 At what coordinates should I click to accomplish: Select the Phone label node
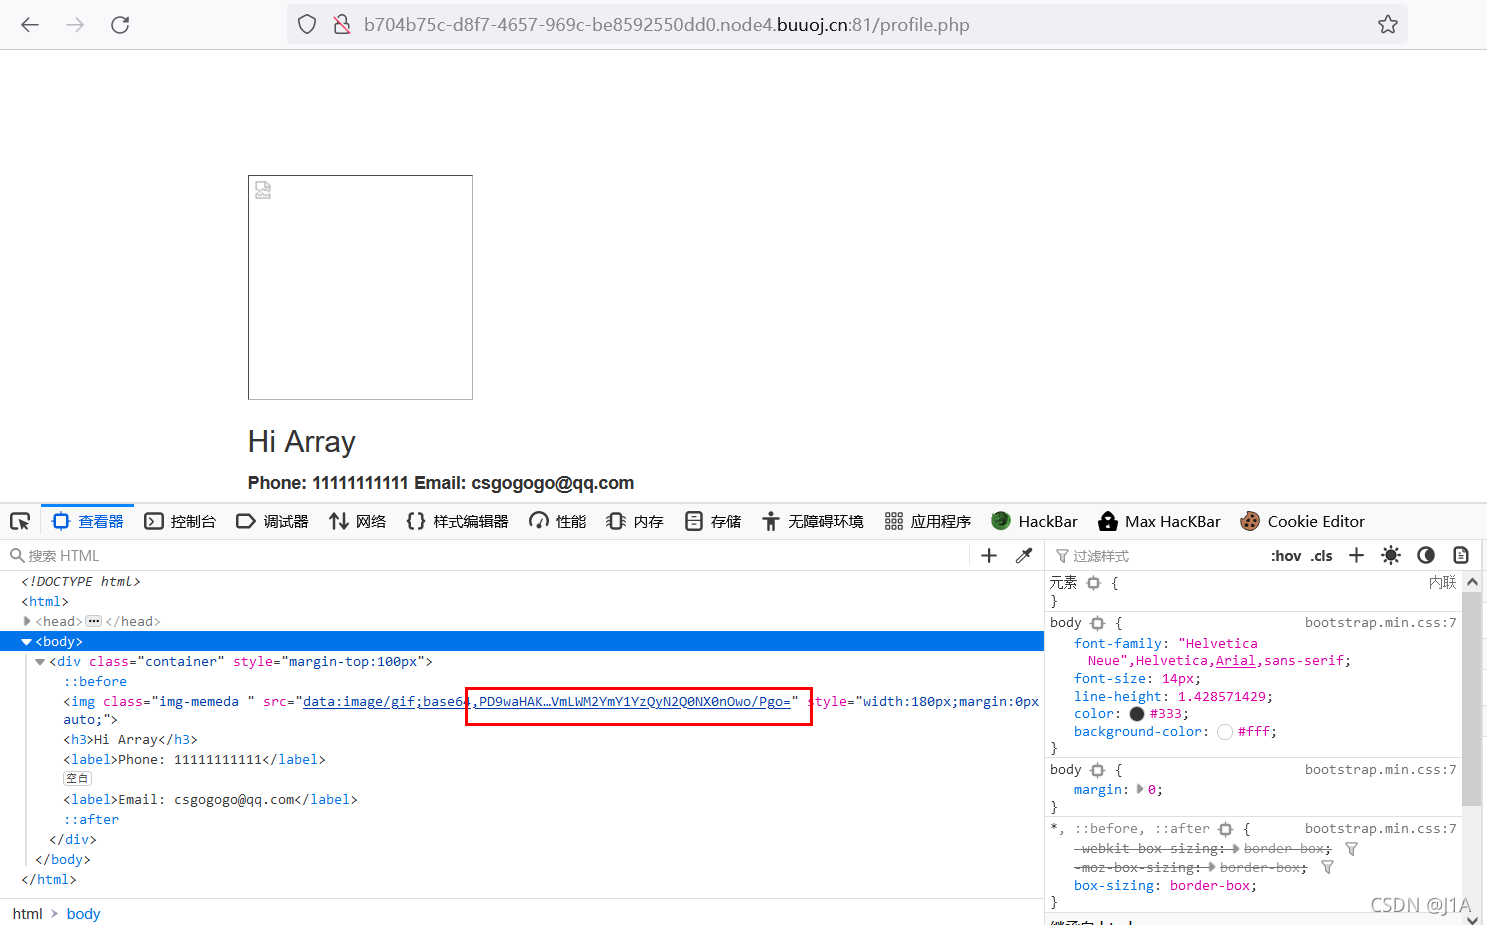click(x=194, y=759)
